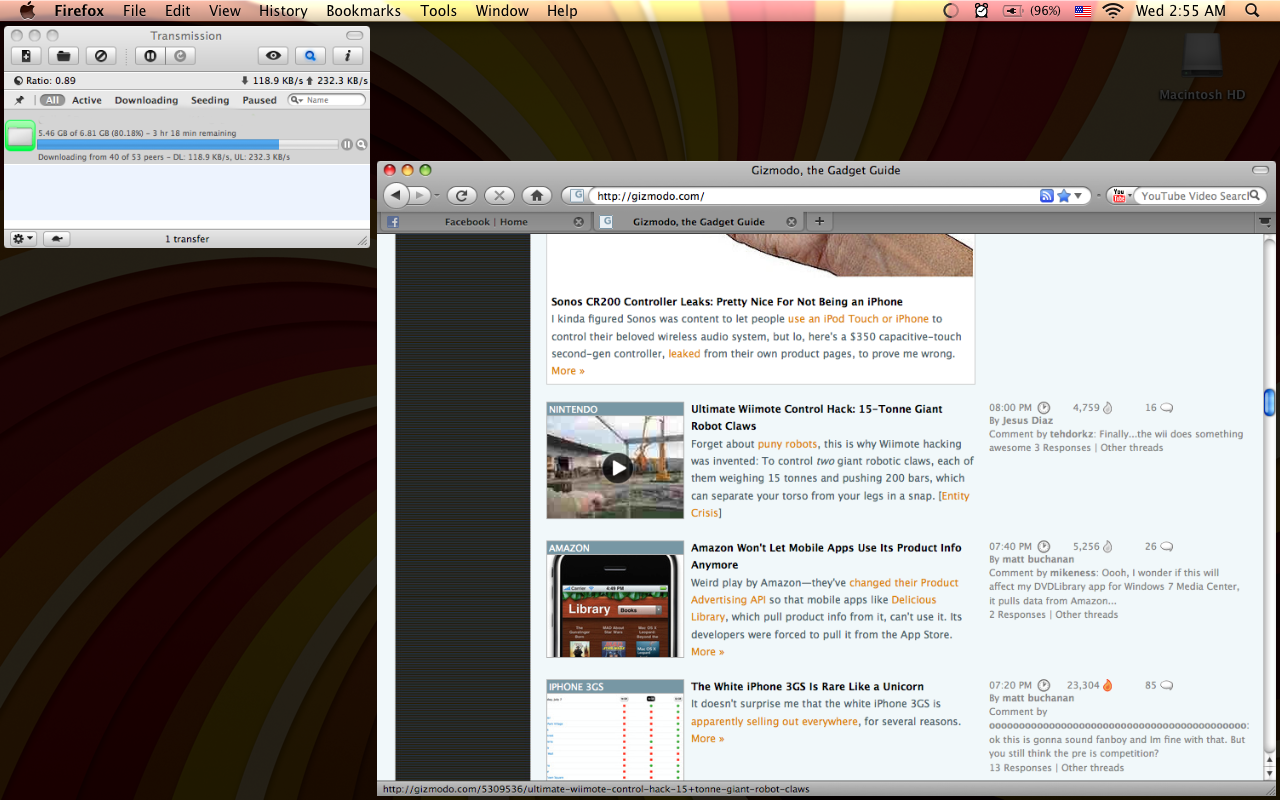Click the NINTENDO category label
Screen dimensions: 1280x800
pos(573,409)
